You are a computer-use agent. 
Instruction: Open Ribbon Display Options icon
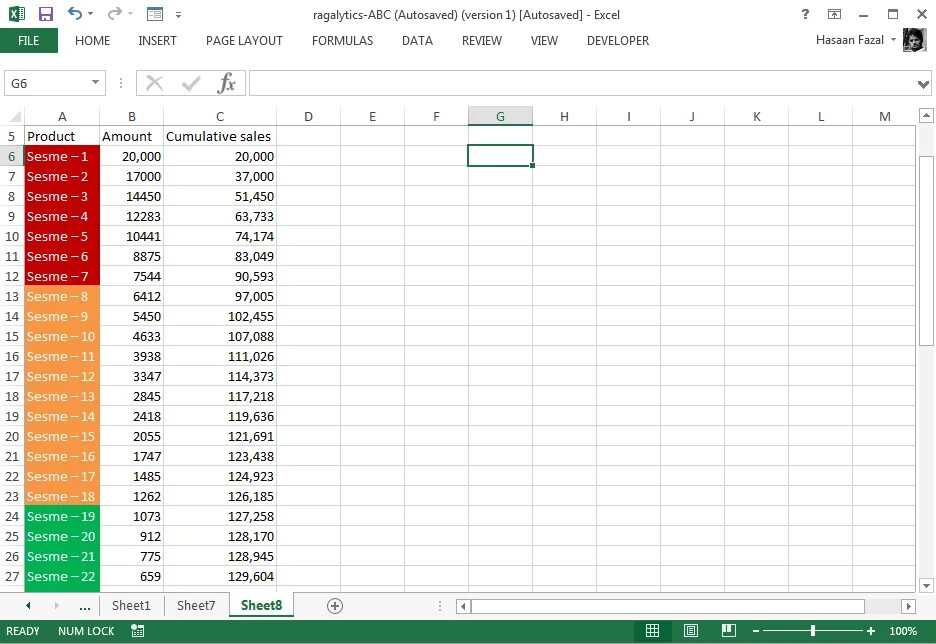(834, 14)
